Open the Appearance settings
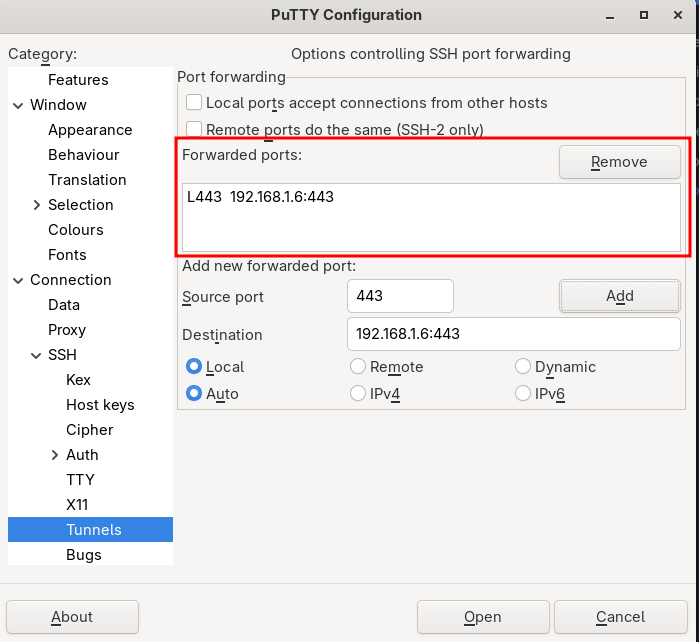Screen dimensions: 699x642 click(x=90, y=130)
